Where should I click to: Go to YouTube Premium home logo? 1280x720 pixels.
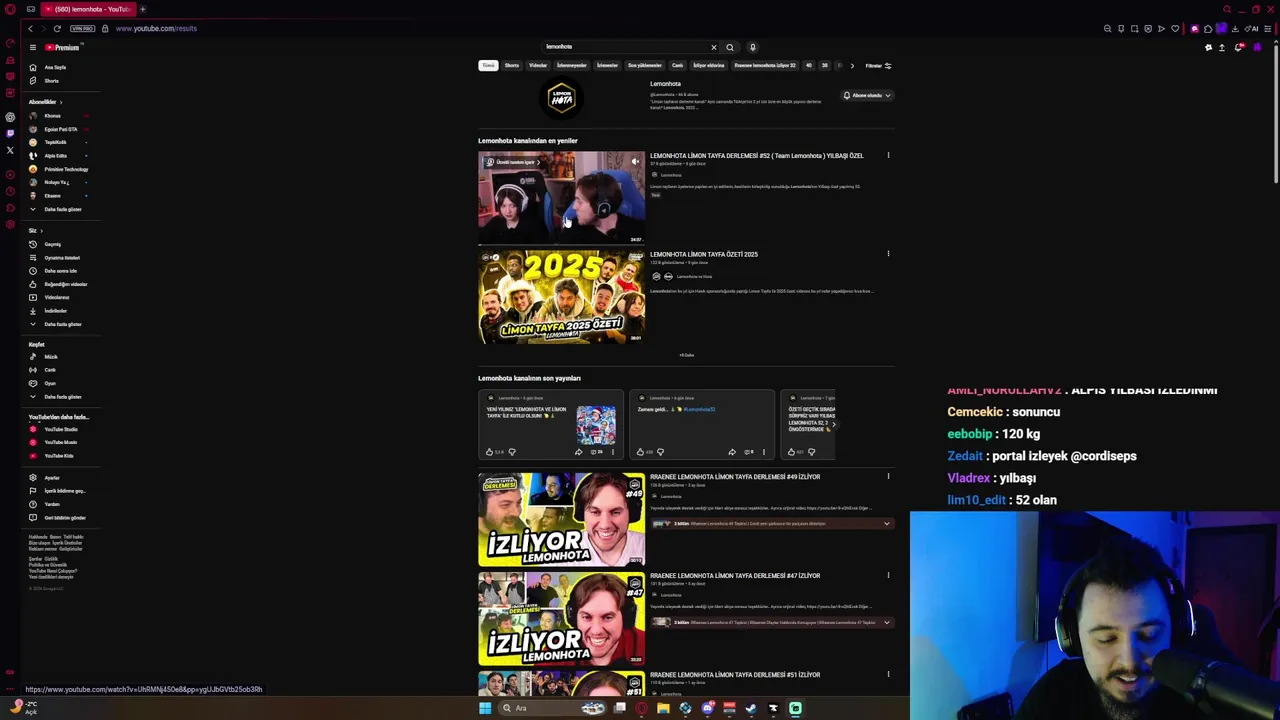[x=62, y=47]
